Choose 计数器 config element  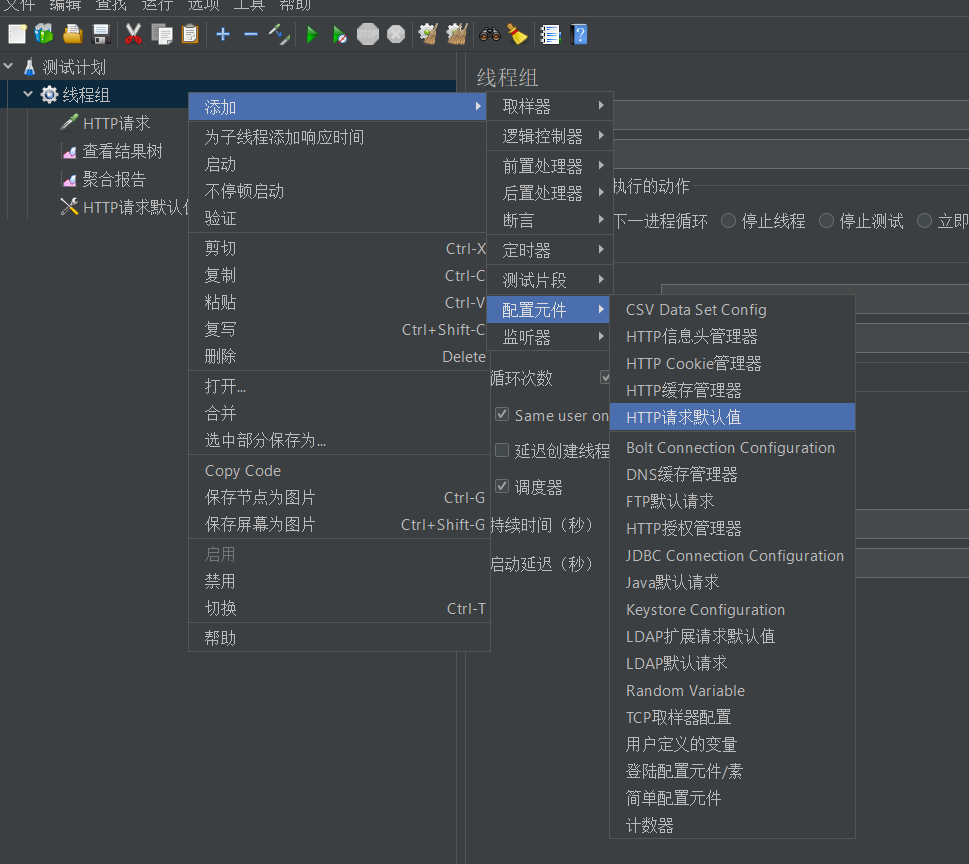(732, 825)
